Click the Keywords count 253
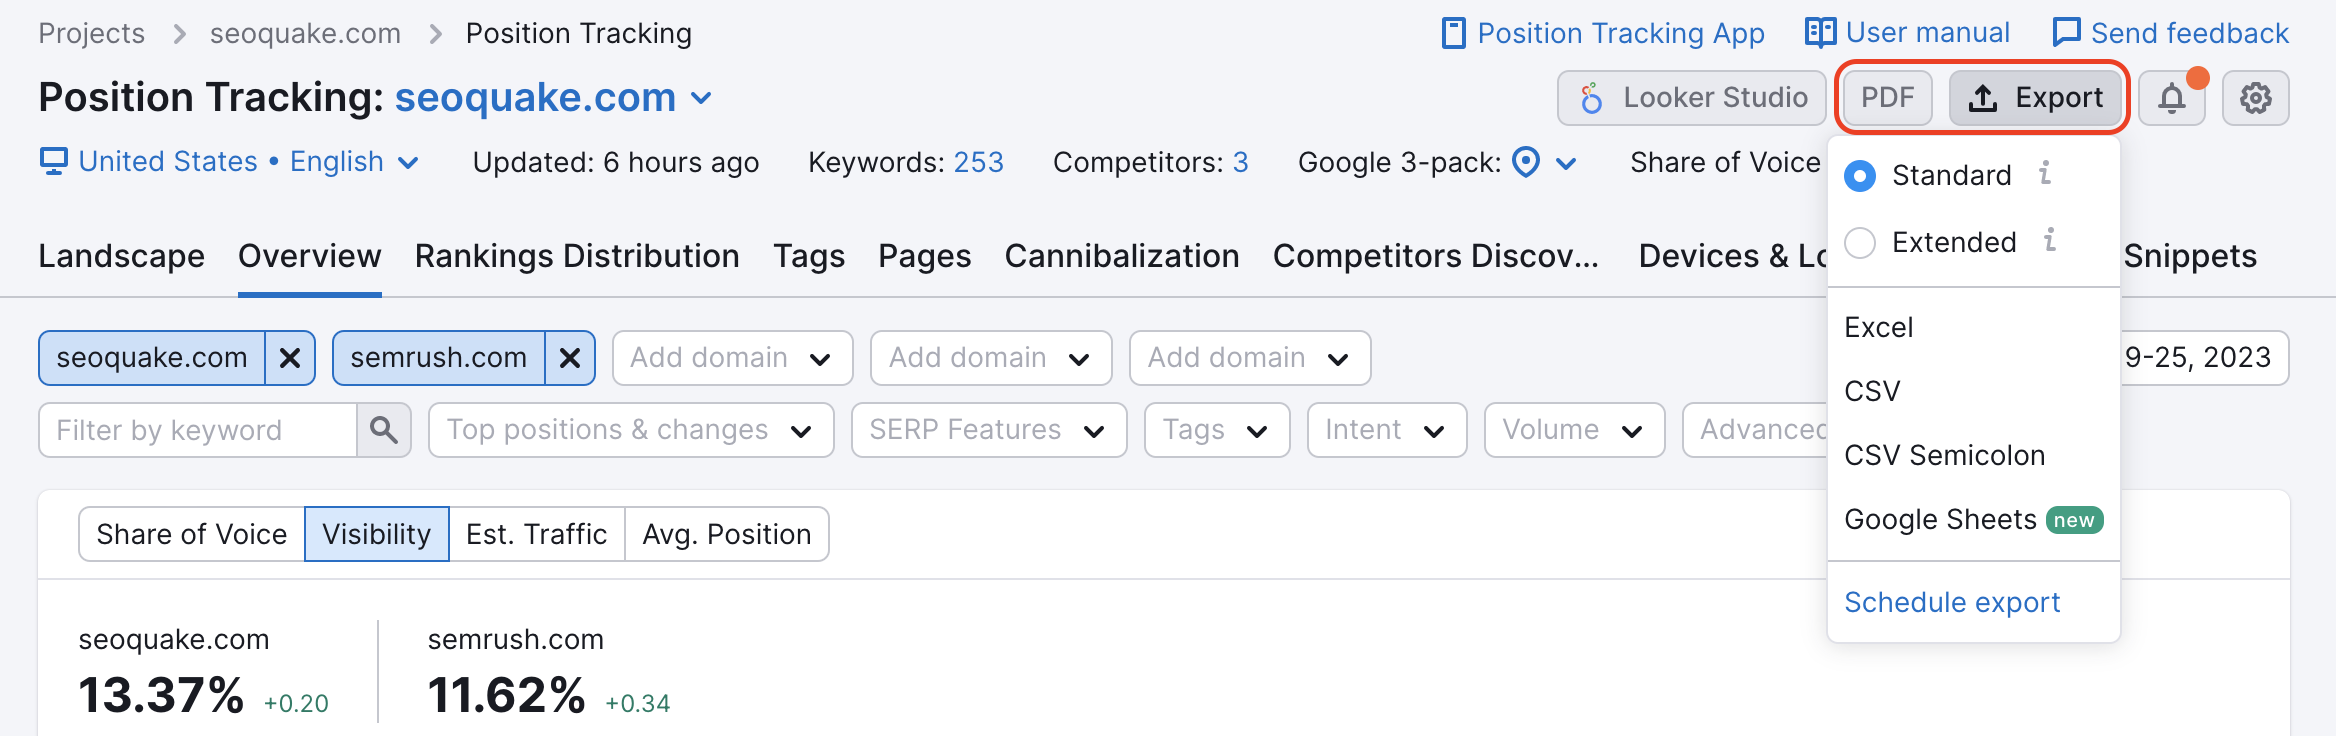Screen dimensions: 2336x736 [979, 162]
